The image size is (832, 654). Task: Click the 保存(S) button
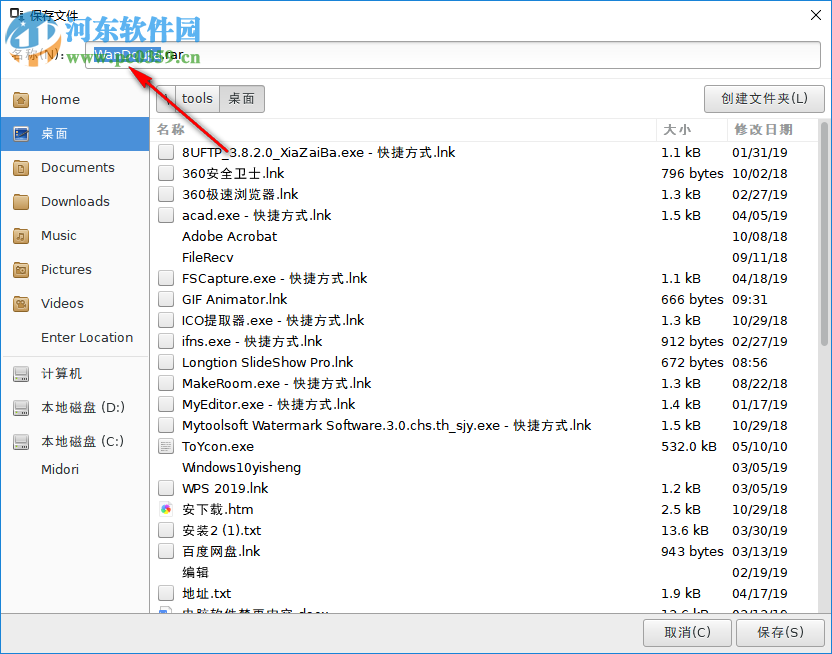(x=781, y=632)
